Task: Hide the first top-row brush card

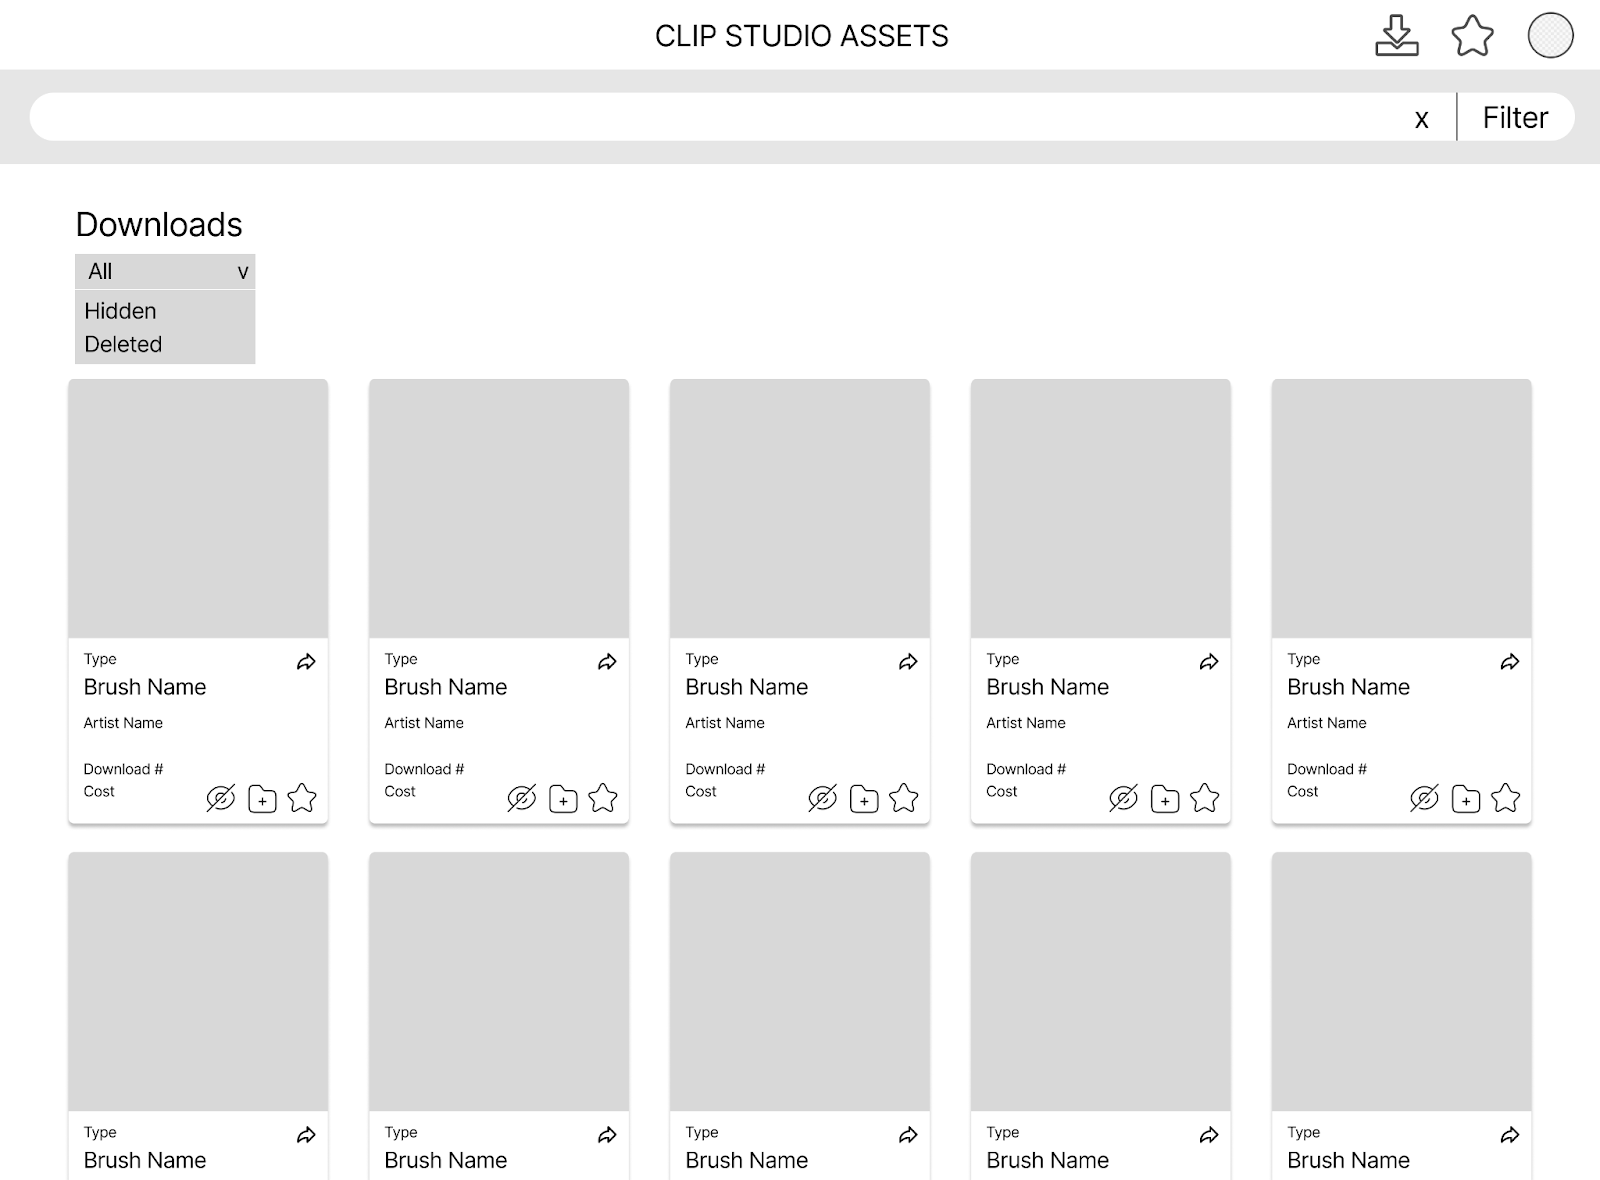Action: 221,798
